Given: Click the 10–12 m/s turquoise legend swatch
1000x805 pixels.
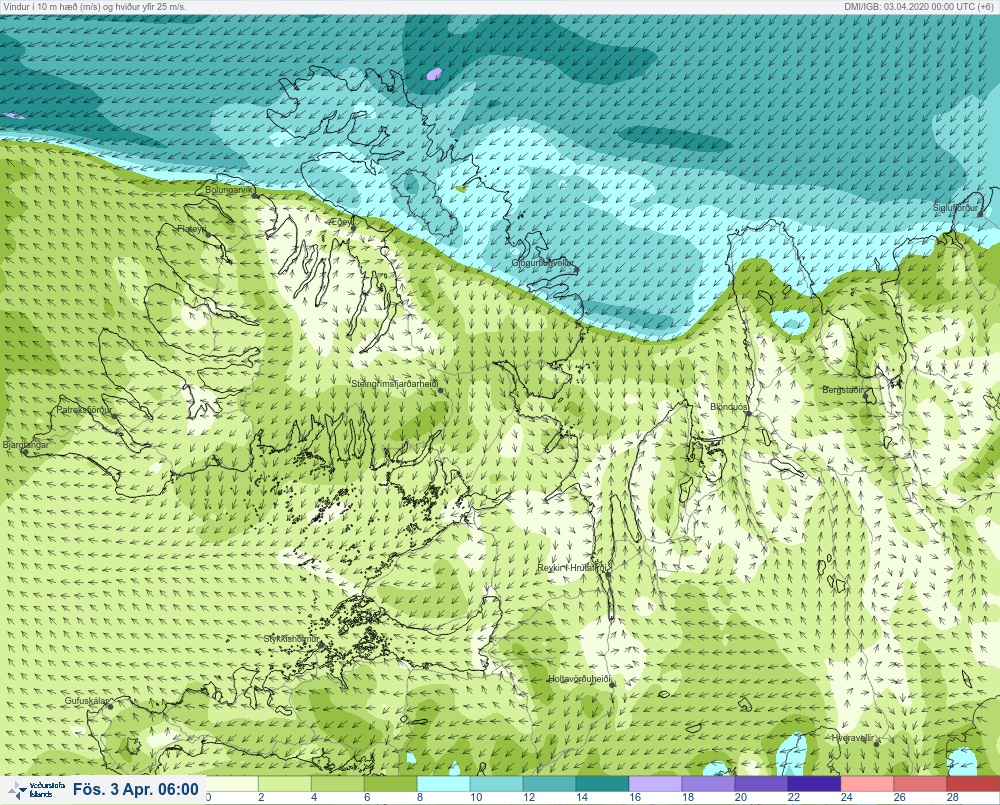Looking at the screenshot, I should pyautogui.click(x=496, y=783).
